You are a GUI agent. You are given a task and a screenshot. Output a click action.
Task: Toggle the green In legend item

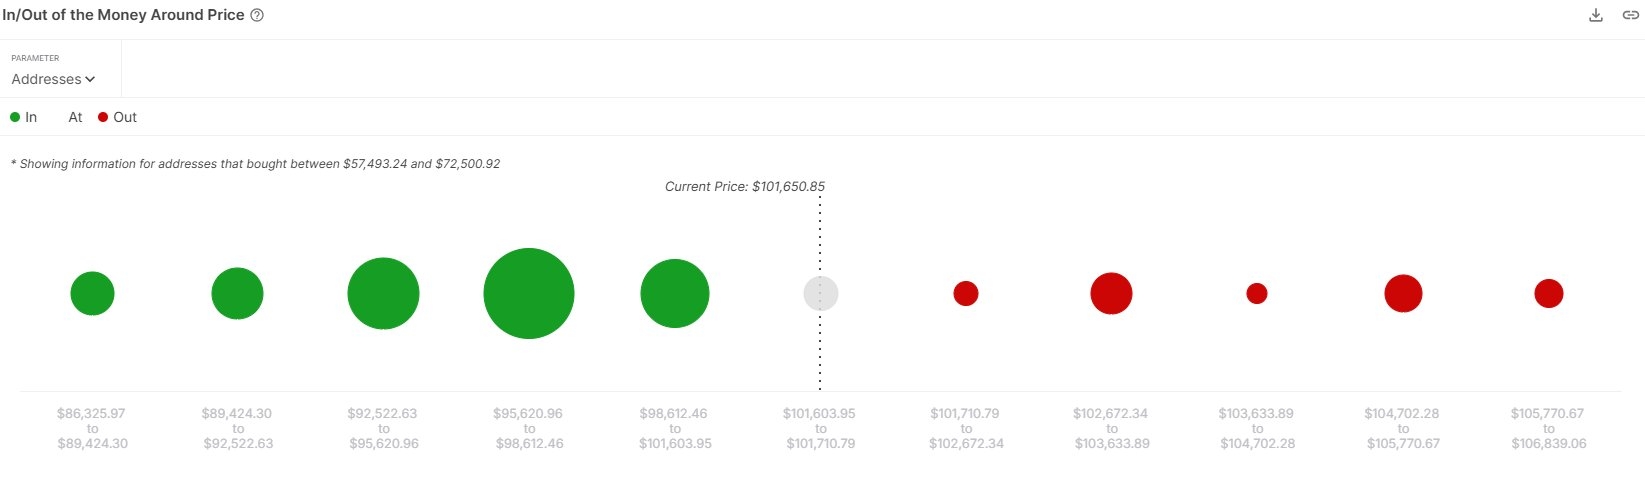24,117
